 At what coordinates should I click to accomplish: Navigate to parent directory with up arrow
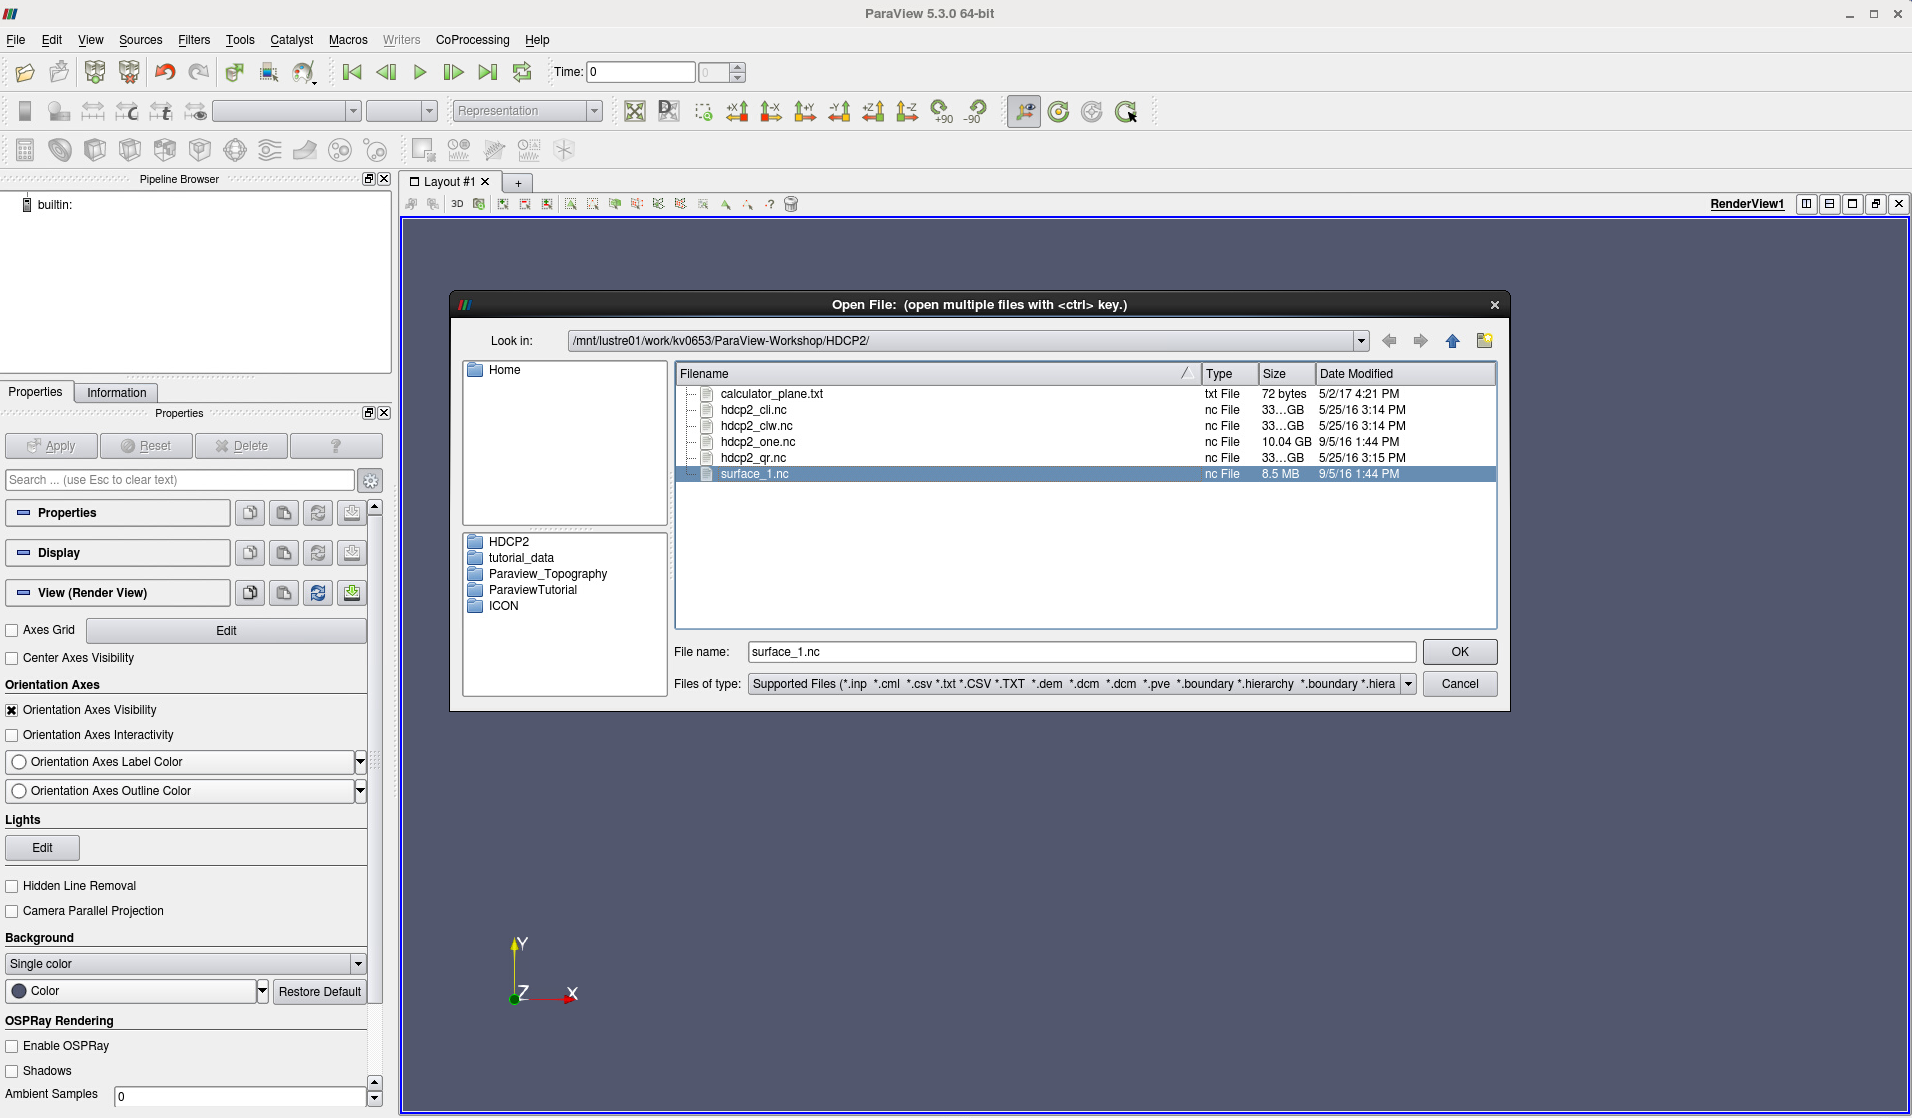(1452, 341)
